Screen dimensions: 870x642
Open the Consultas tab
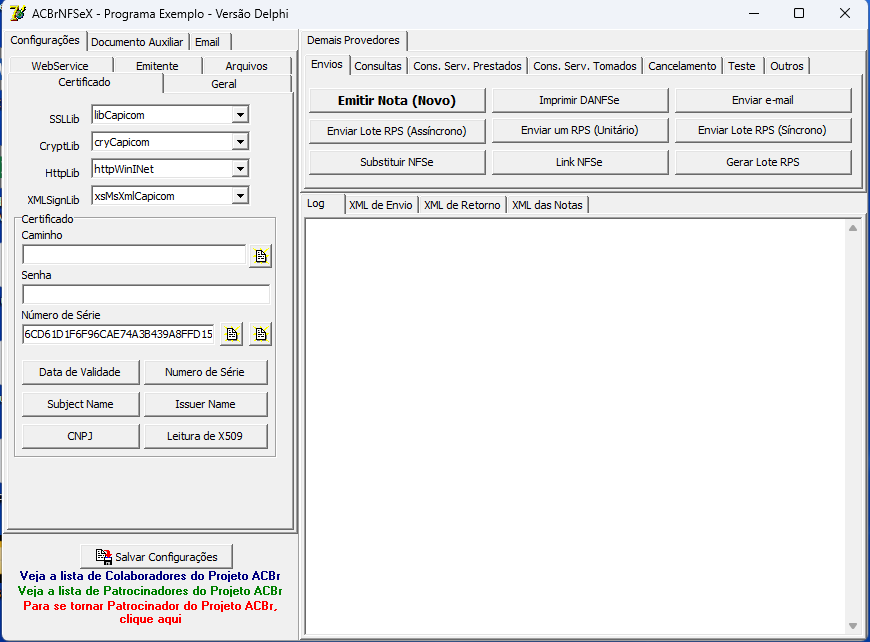click(x=378, y=66)
